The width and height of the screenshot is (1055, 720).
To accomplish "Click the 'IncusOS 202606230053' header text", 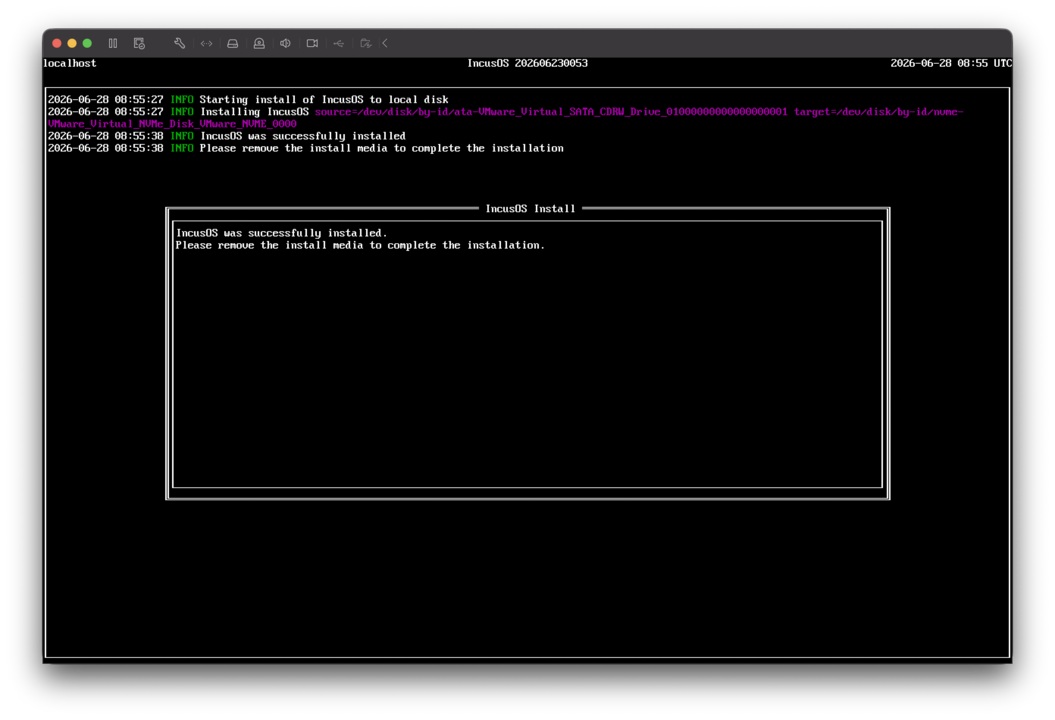I will tap(528, 63).
